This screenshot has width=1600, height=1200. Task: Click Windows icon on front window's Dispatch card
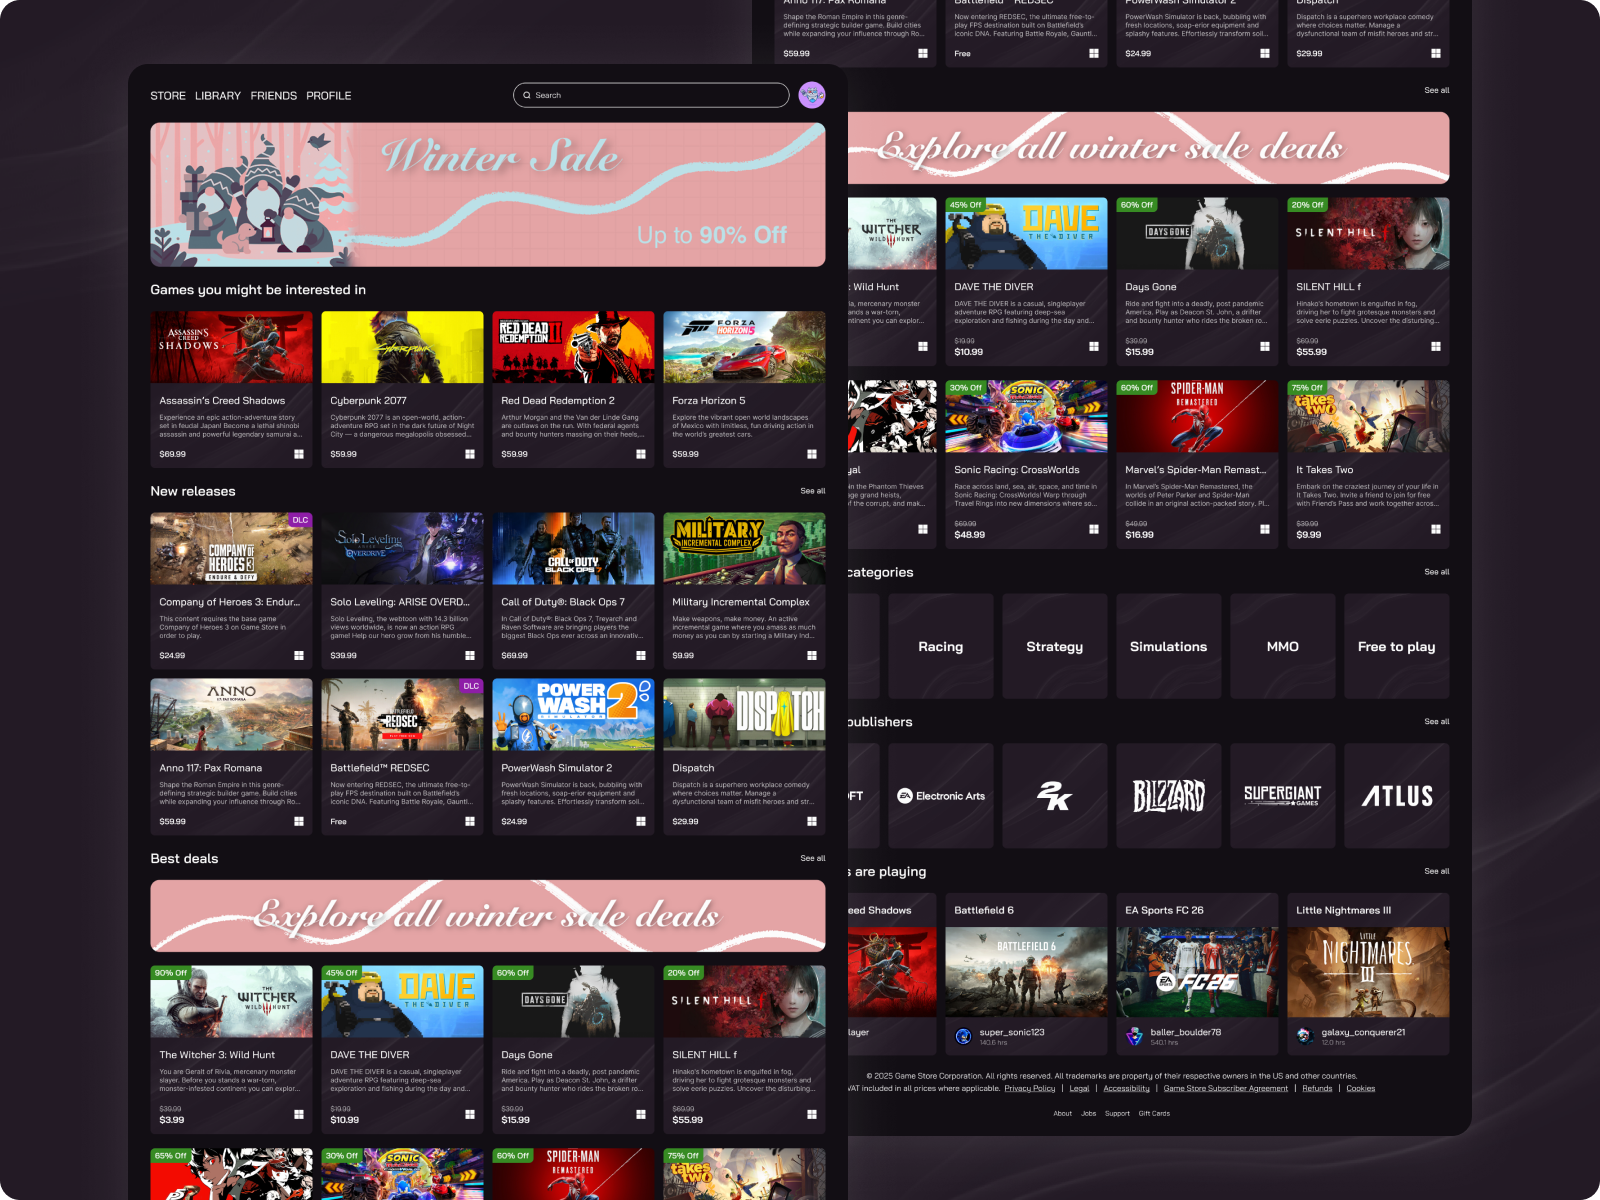(x=812, y=822)
